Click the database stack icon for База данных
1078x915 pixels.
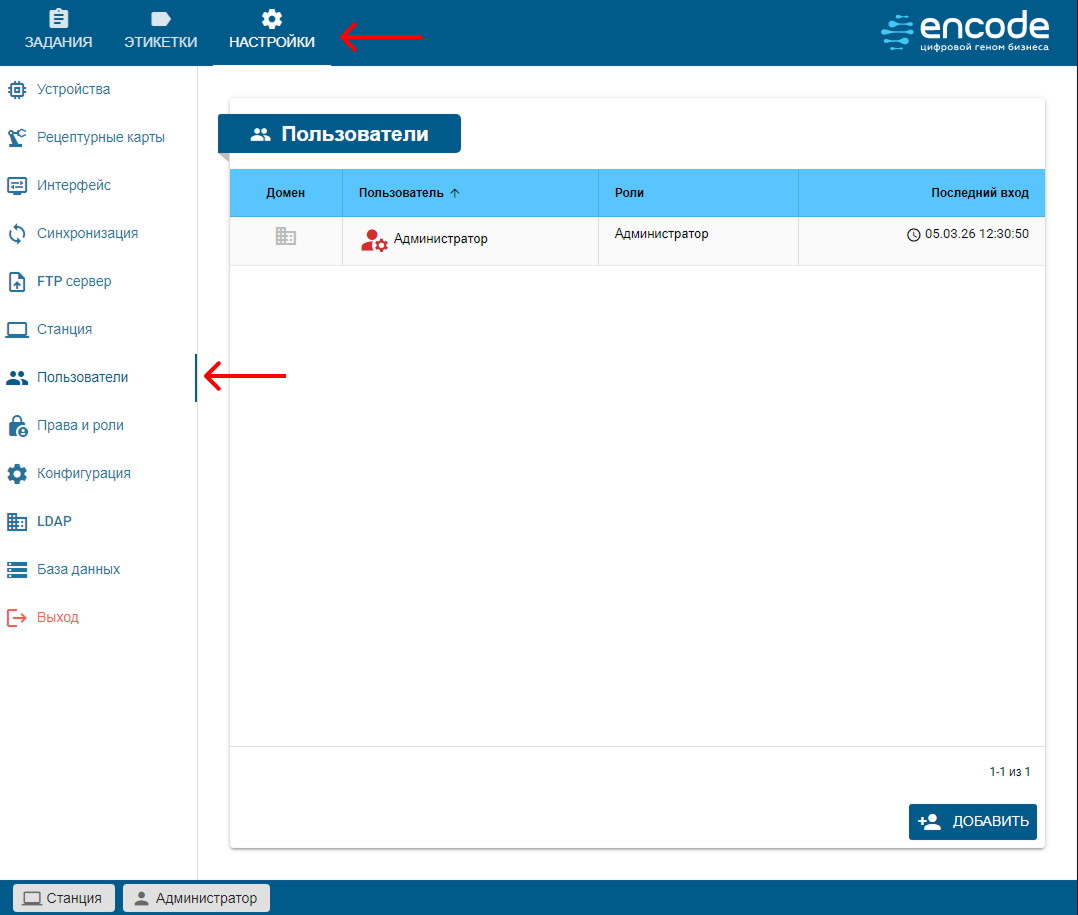point(17,570)
